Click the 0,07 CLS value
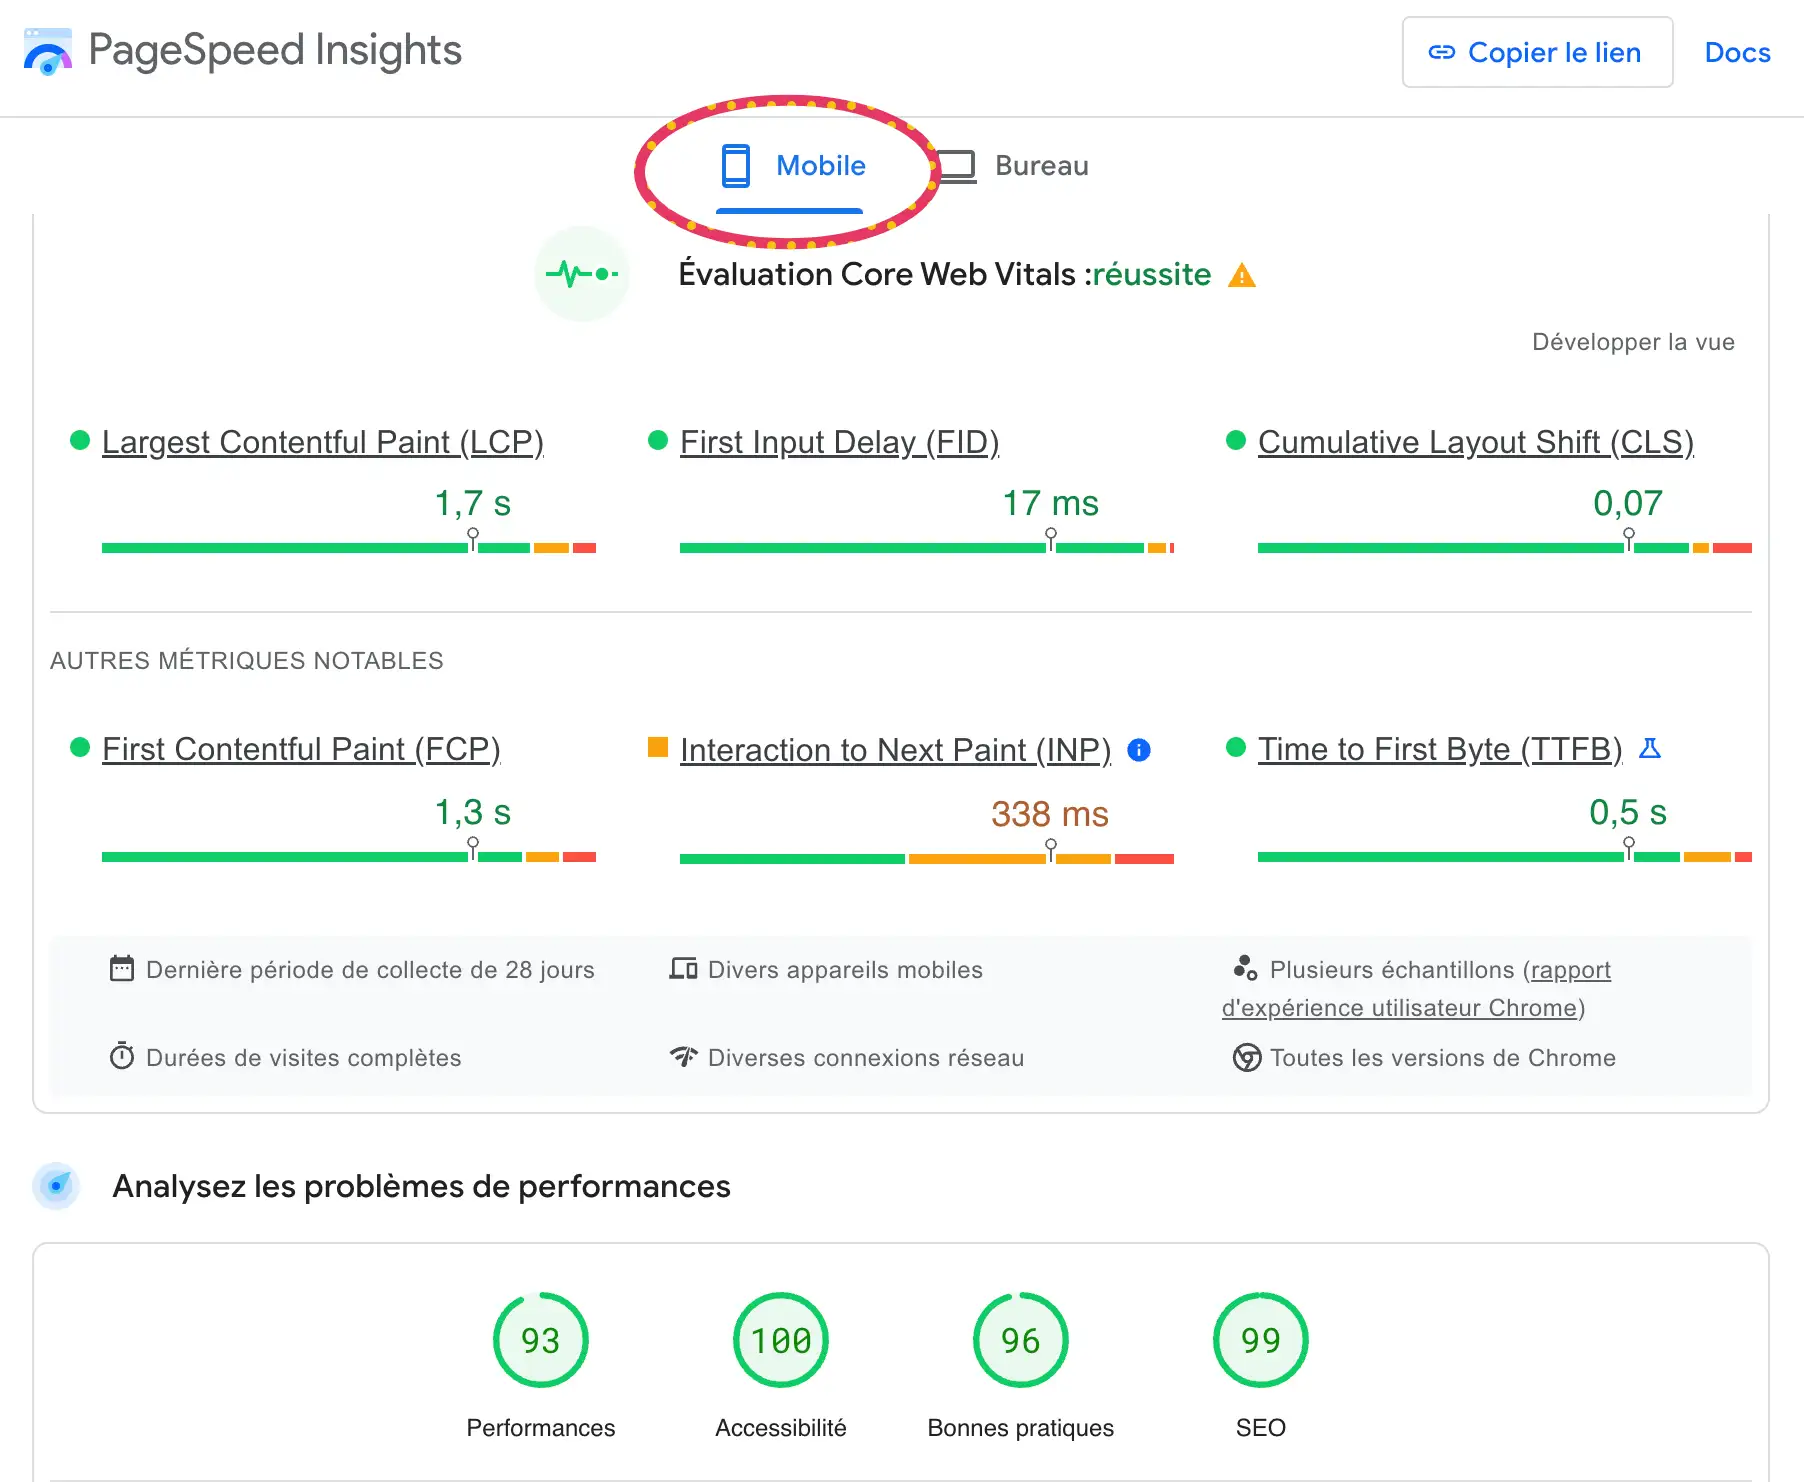This screenshot has height=1482, width=1804. pos(1628,503)
